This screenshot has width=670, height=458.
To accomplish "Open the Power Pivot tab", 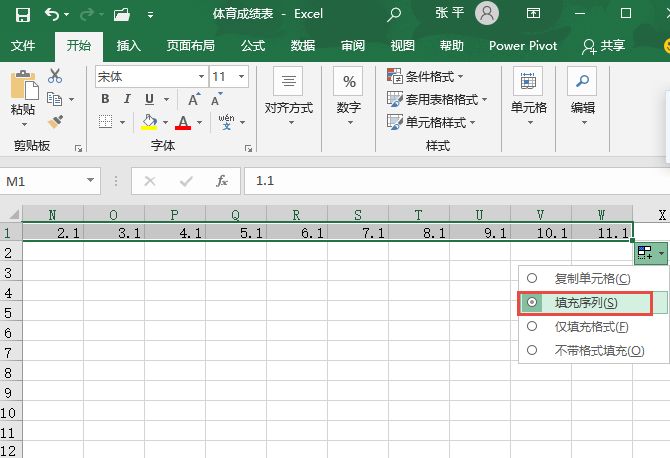I will [x=523, y=45].
